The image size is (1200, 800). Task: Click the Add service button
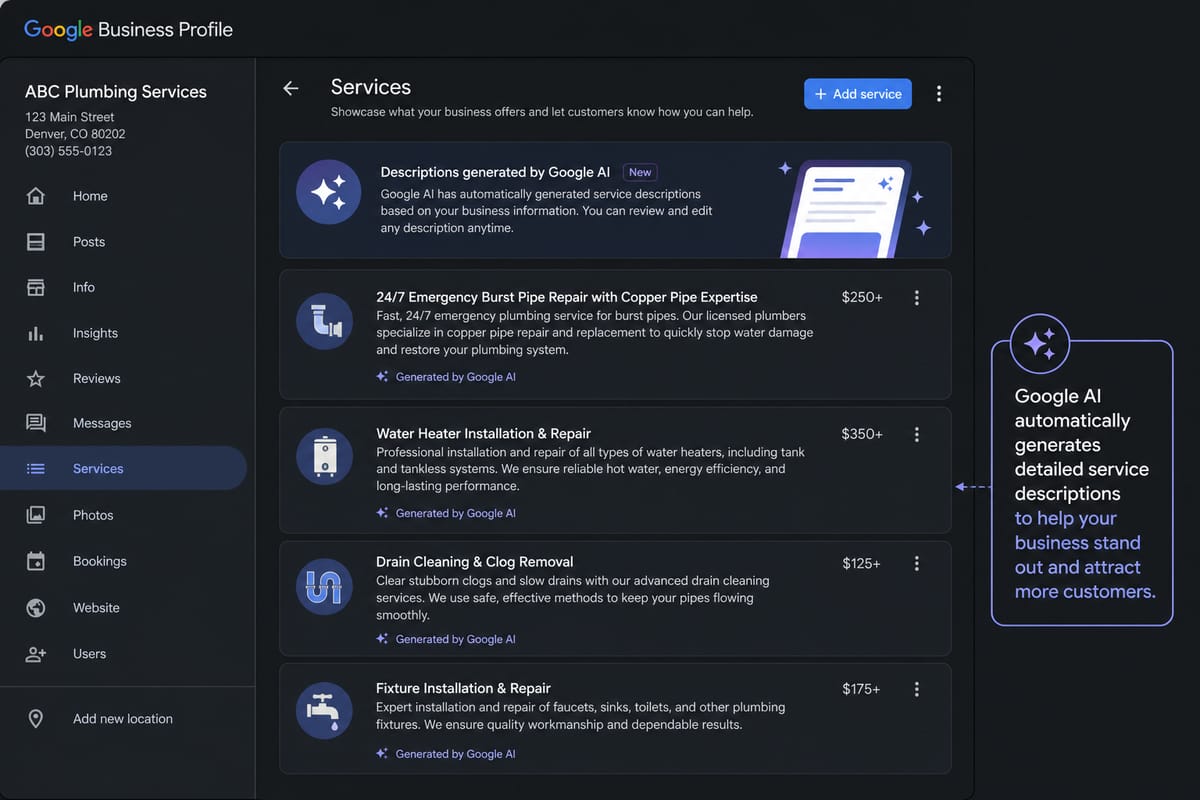(x=858, y=94)
